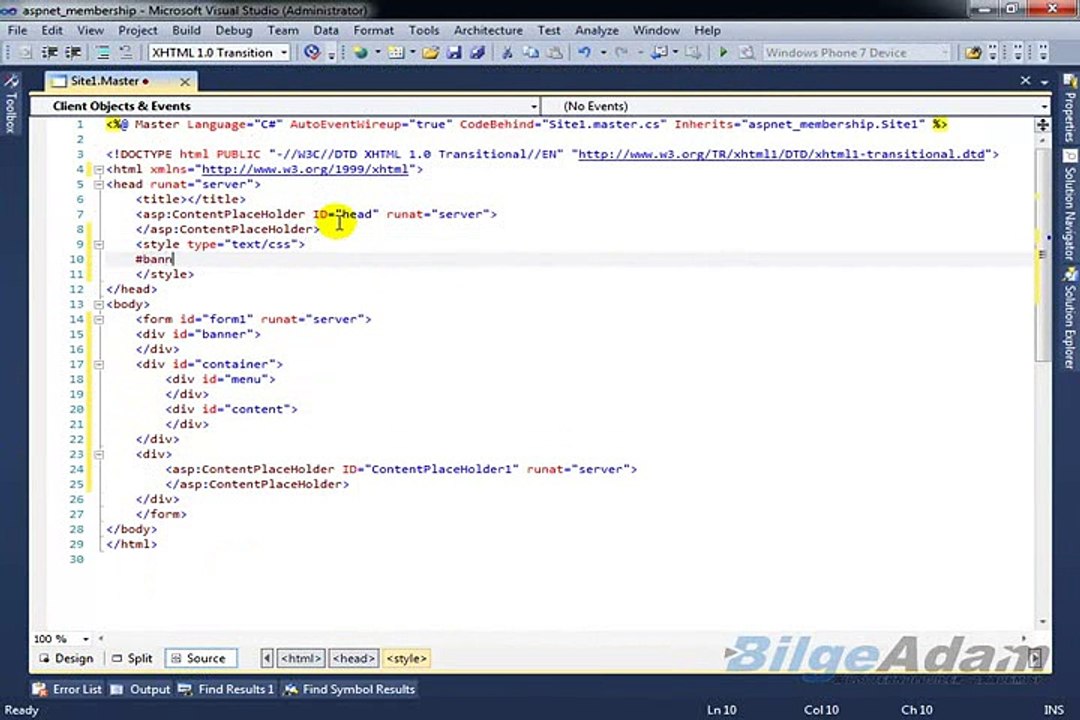Click the Open File folder icon

(430, 52)
